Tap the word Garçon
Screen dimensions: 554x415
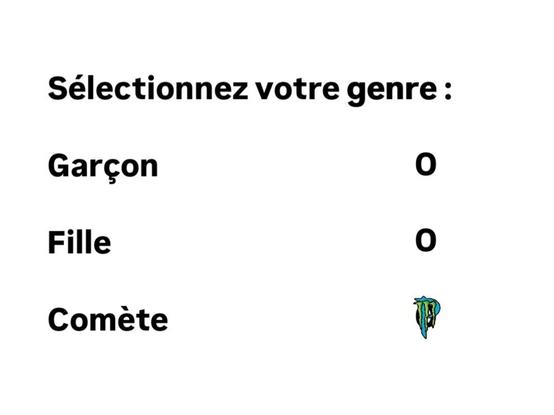click(103, 167)
